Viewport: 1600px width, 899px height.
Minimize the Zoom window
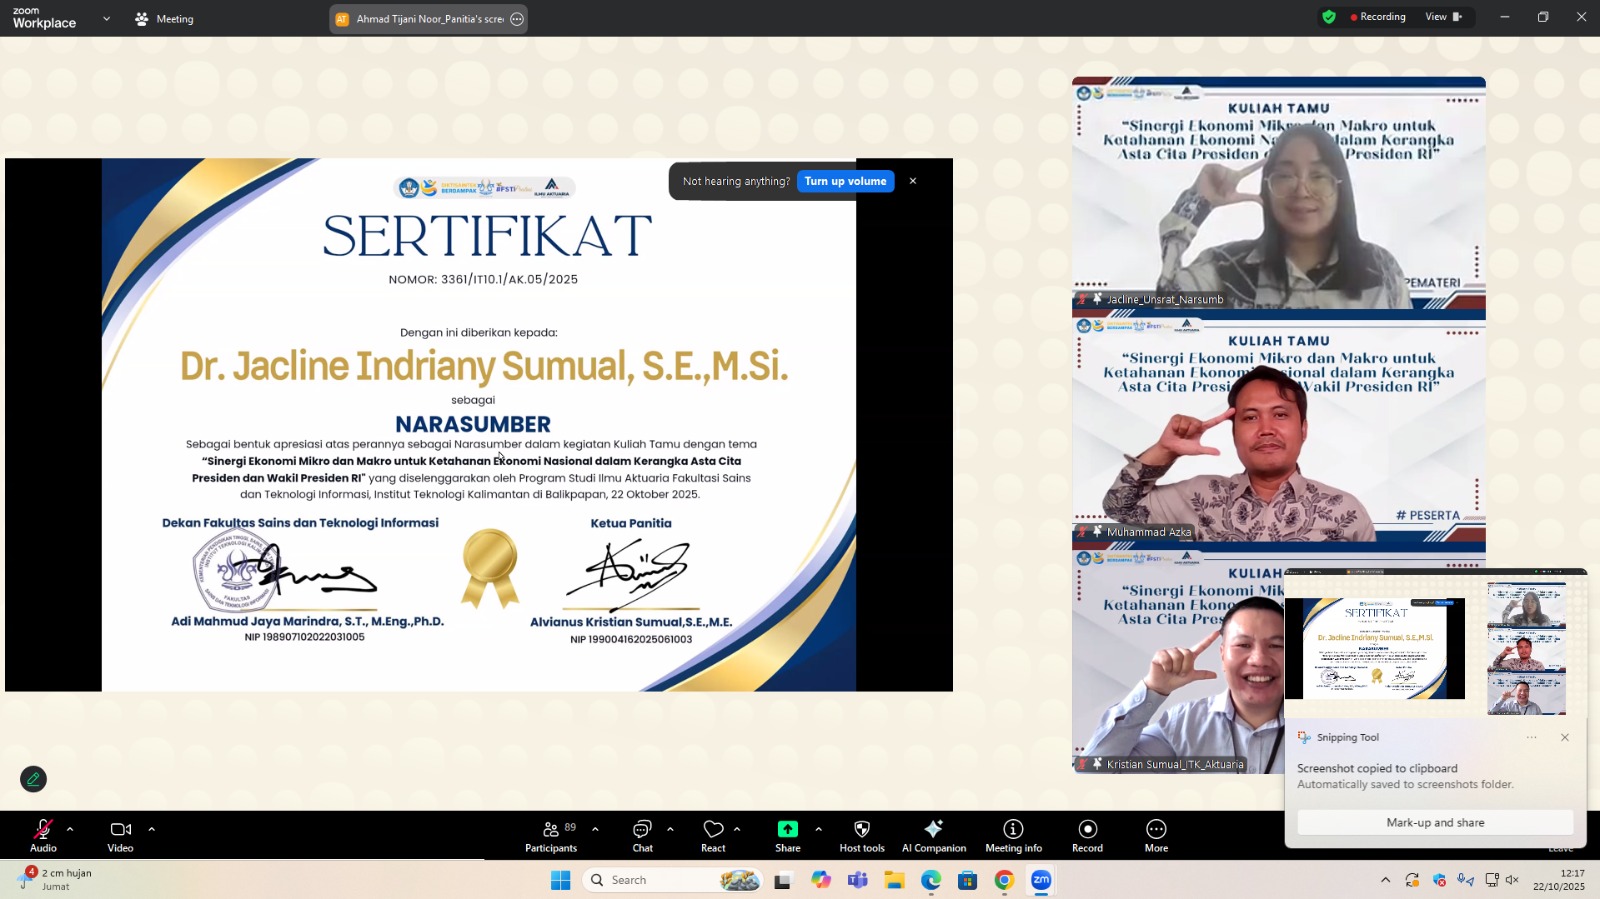point(1504,17)
